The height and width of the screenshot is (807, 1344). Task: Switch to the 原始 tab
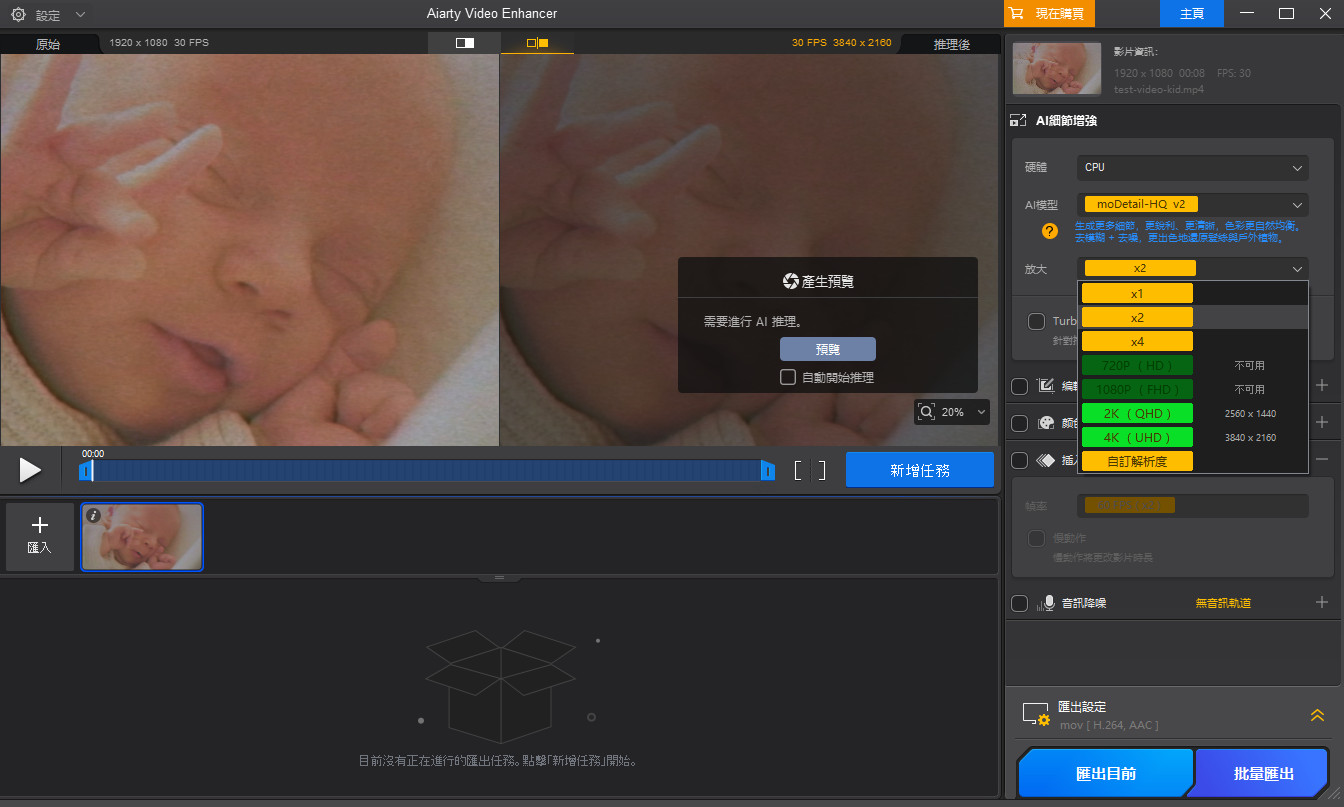click(x=48, y=44)
